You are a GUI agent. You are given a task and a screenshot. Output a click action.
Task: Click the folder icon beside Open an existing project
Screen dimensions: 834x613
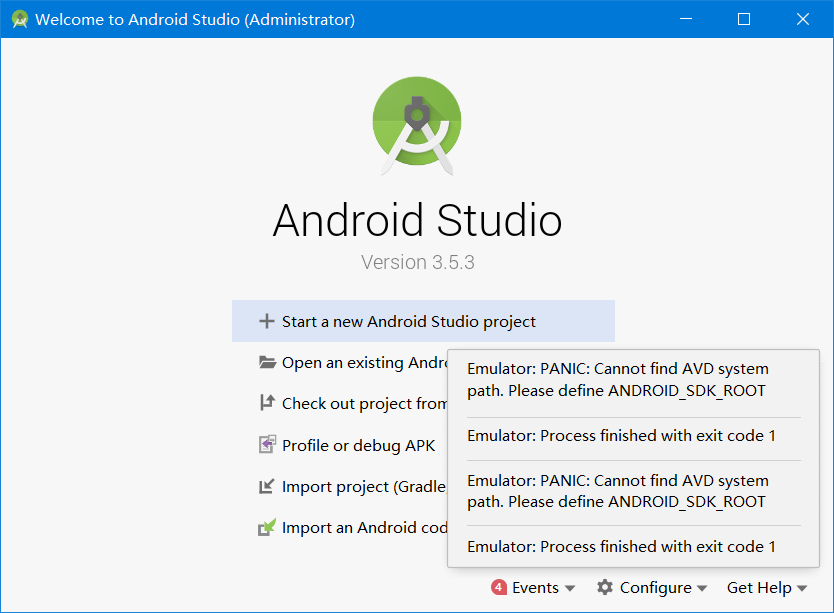tap(266, 362)
